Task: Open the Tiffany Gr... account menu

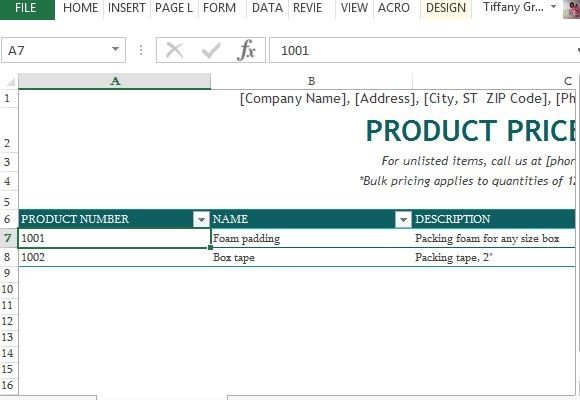Action: (x=519, y=7)
